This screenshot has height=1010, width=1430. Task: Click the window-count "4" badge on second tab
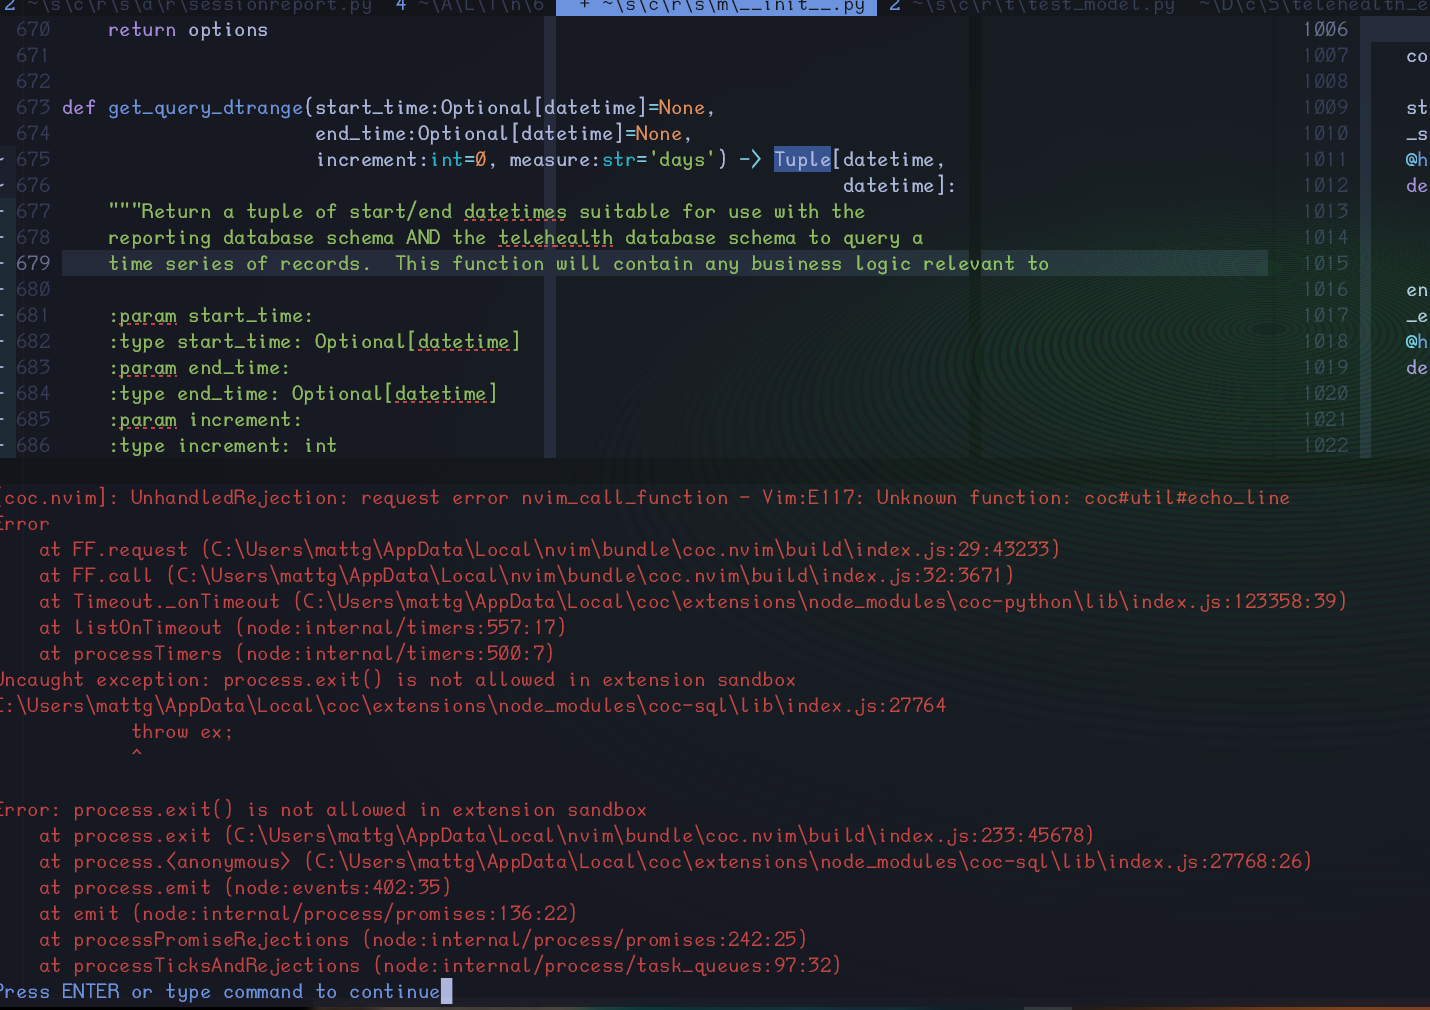pyautogui.click(x=400, y=7)
